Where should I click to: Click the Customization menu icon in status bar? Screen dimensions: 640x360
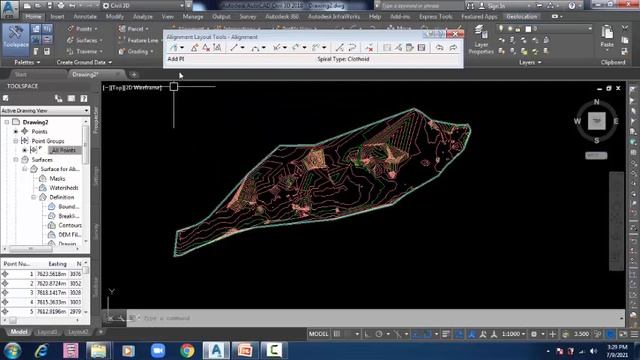[x=634, y=334]
